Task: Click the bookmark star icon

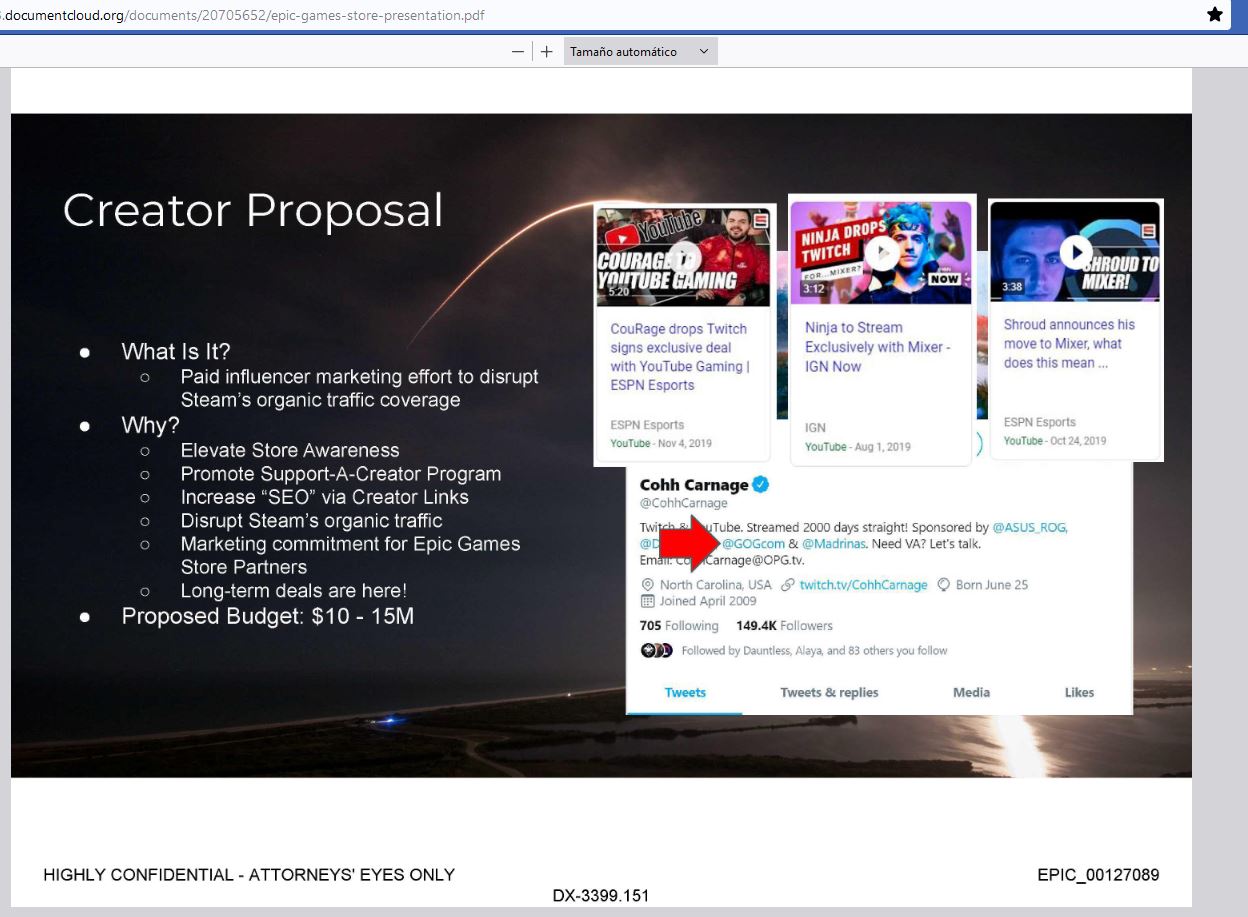Action: click(x=1215, y=15)
